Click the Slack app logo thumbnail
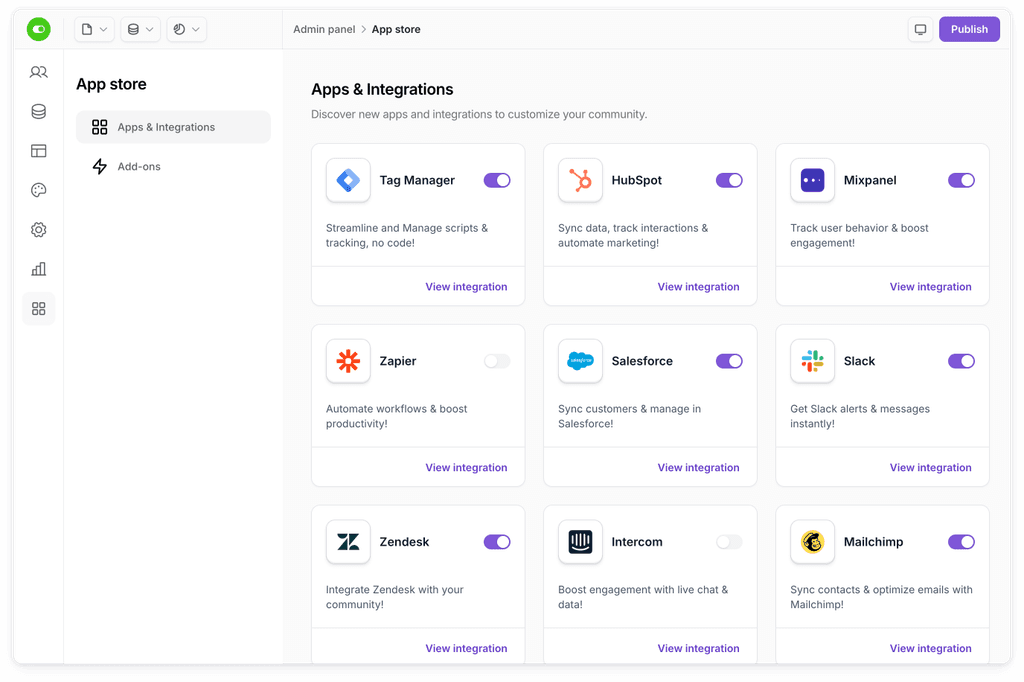1024x682 pixels. [812, 361]
